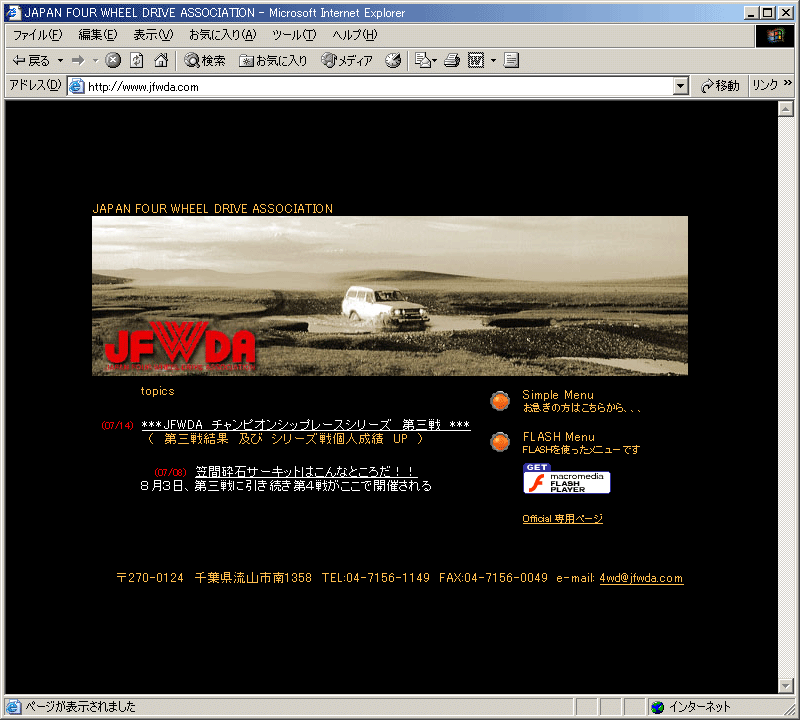Open the Simple Menu text link

click(x=558, y=395)
